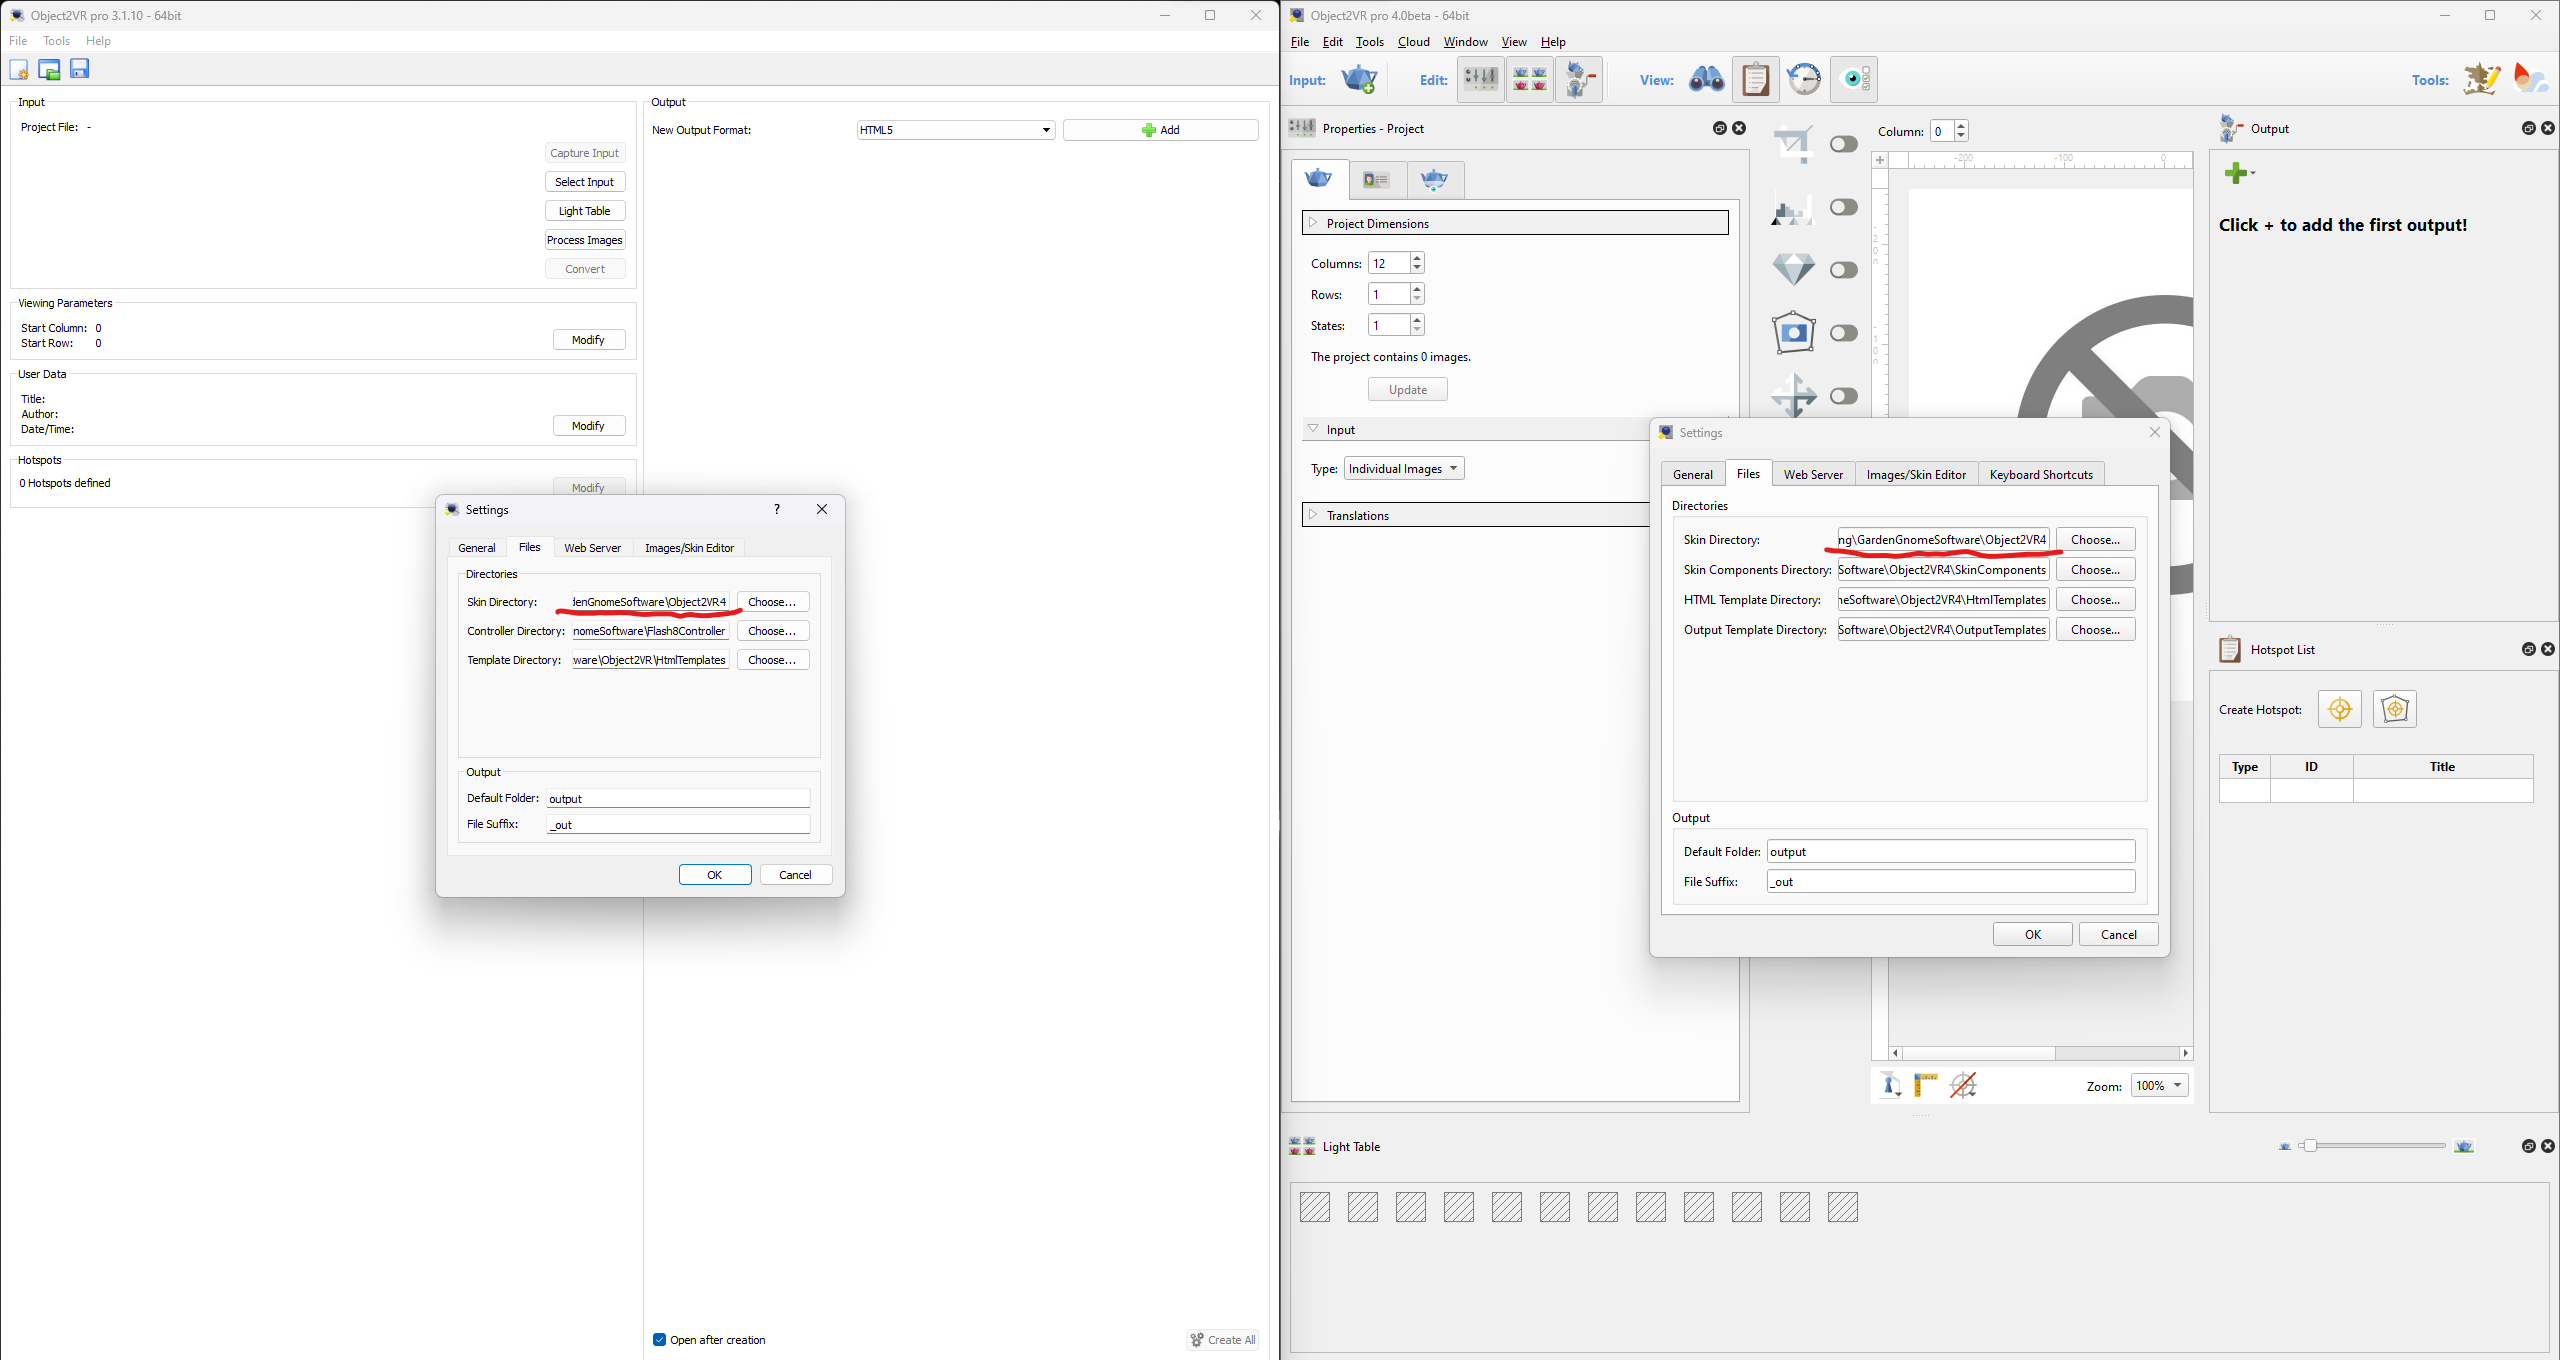This screenshot has height=1360, width=2560.
Task: Open the Input Type Individual Images dropdown
Action: [1404, 469]
